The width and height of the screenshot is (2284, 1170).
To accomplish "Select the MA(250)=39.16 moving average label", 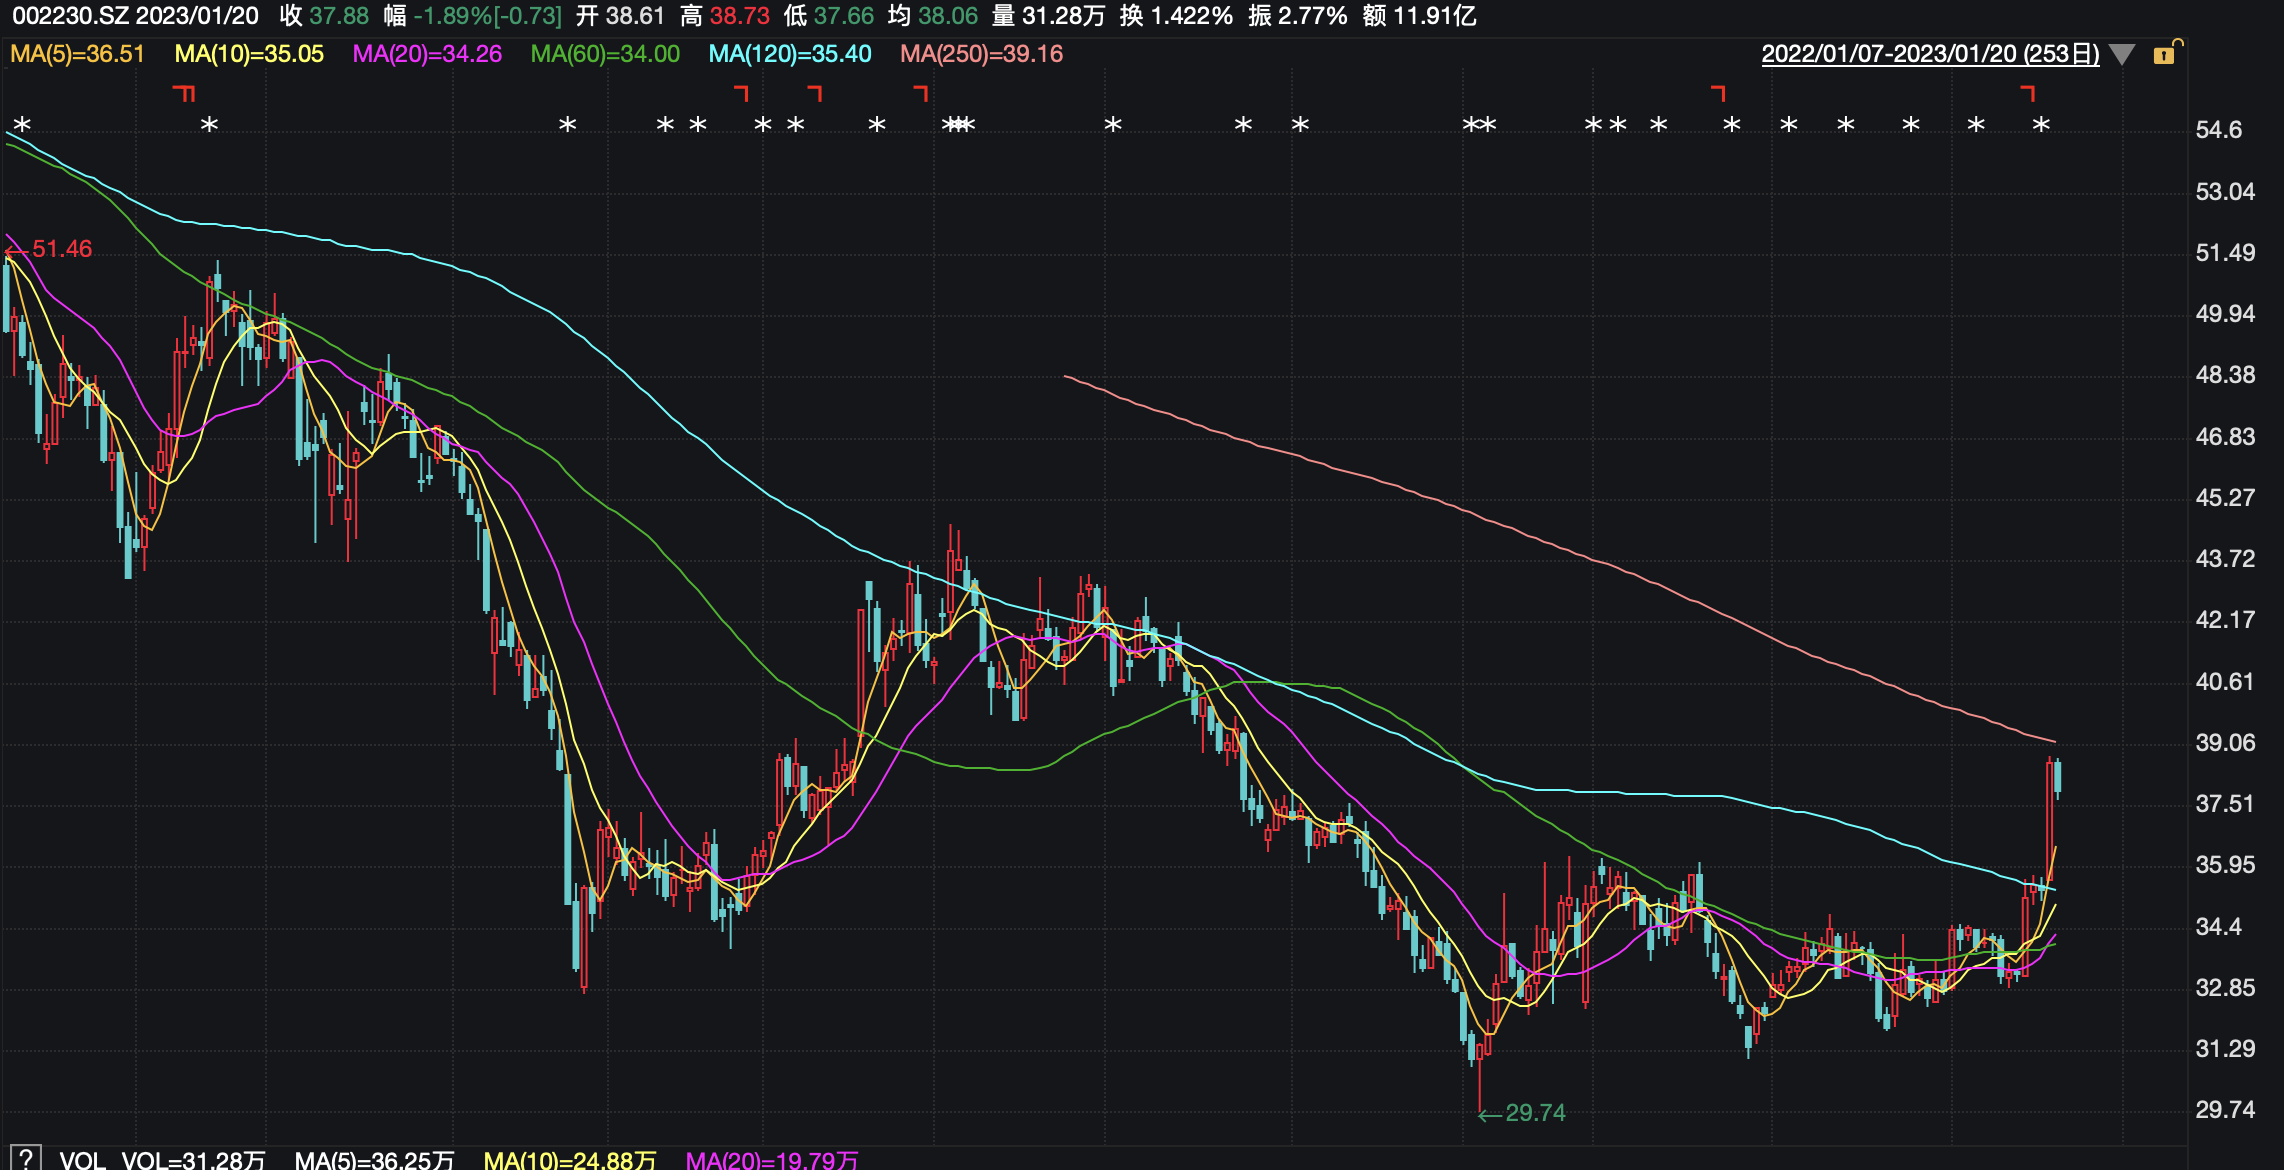I will coord(981,54).
